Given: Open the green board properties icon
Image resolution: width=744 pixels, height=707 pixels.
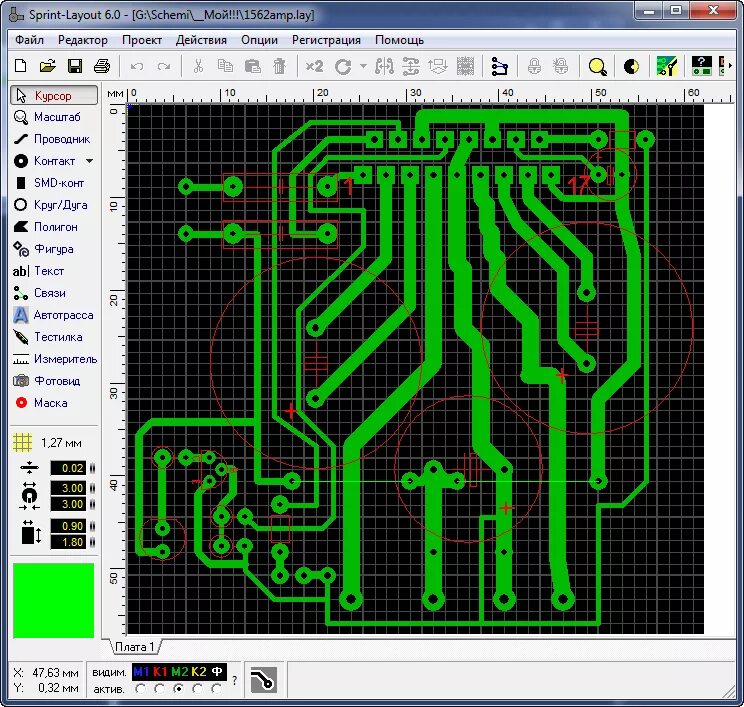Looking at the screenshot, I should (x=667, y=66).
